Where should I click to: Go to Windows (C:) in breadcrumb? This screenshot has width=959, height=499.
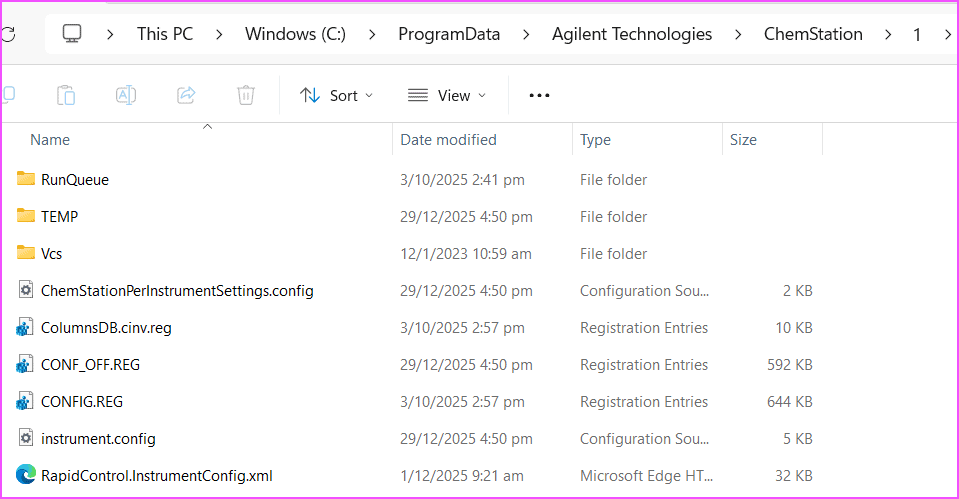tap(295, 34)
